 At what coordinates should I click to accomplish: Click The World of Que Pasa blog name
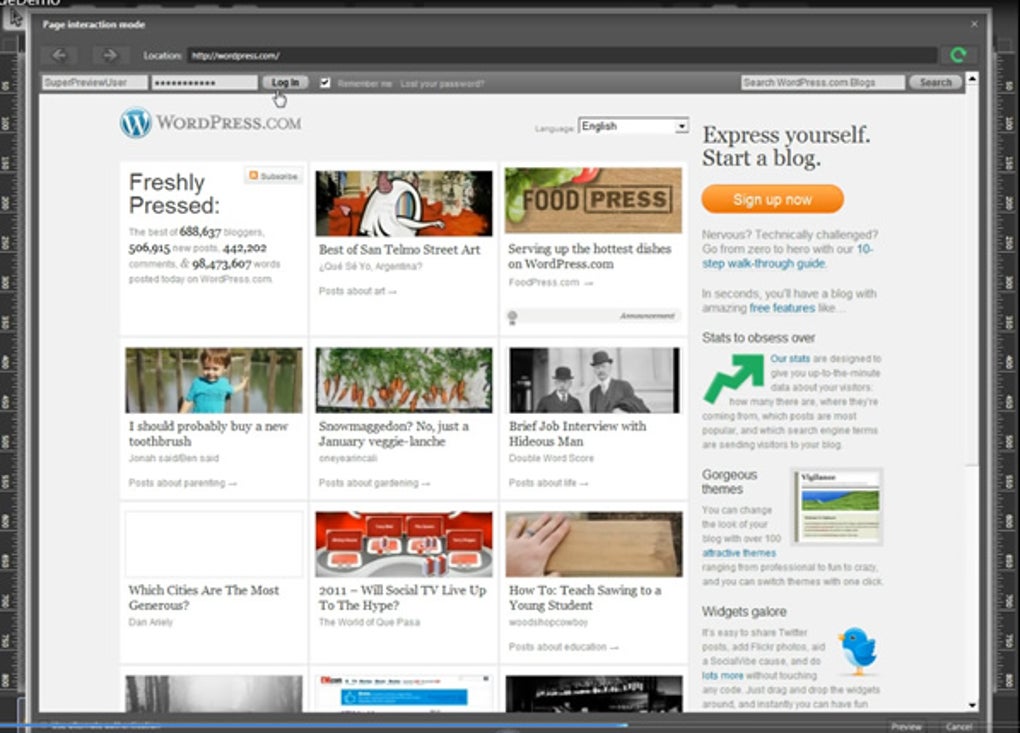(369, 622)
